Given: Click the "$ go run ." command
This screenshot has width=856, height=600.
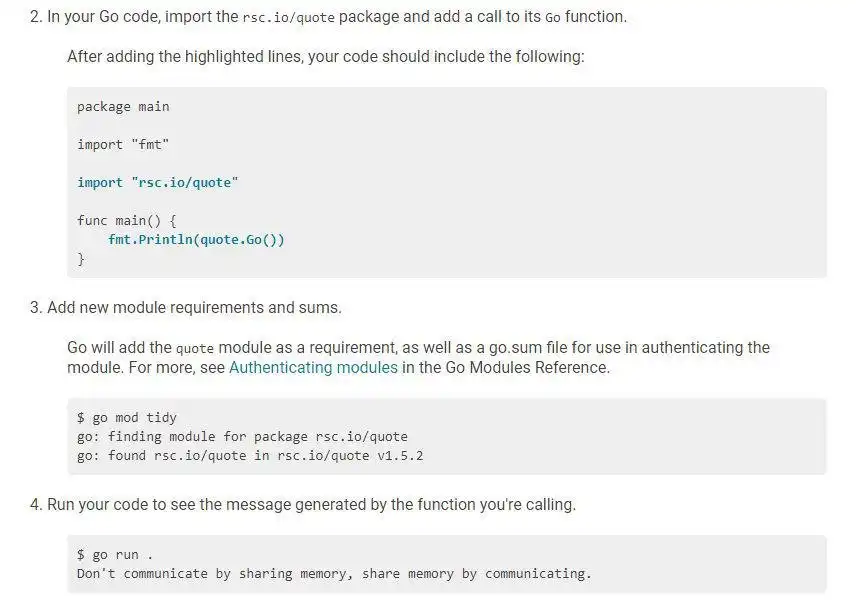Looking at the screenshot, I should click(115, 554).
